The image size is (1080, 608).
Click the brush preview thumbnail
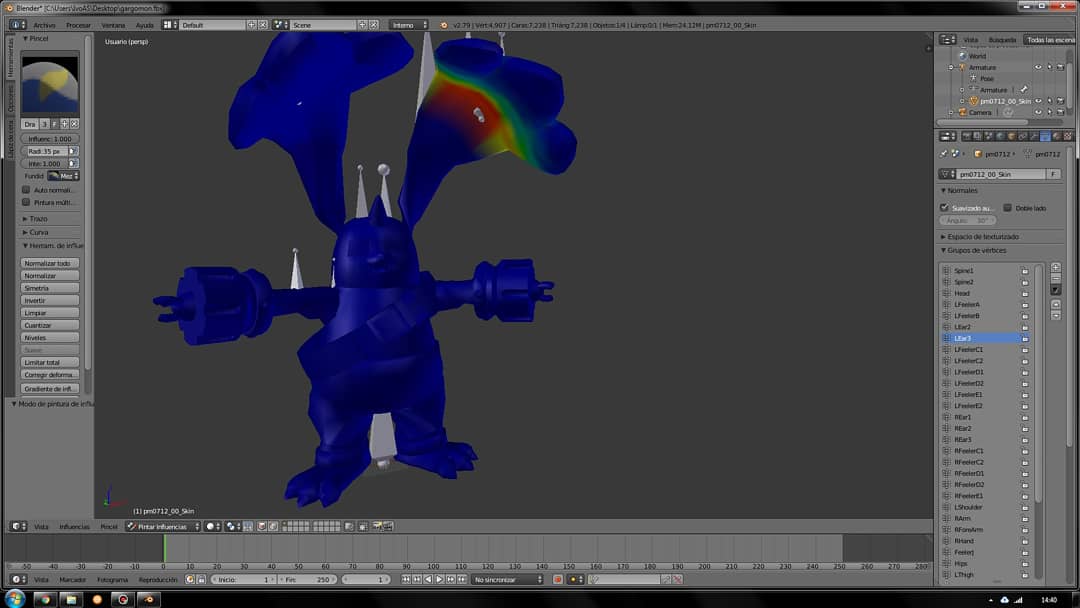50,85
